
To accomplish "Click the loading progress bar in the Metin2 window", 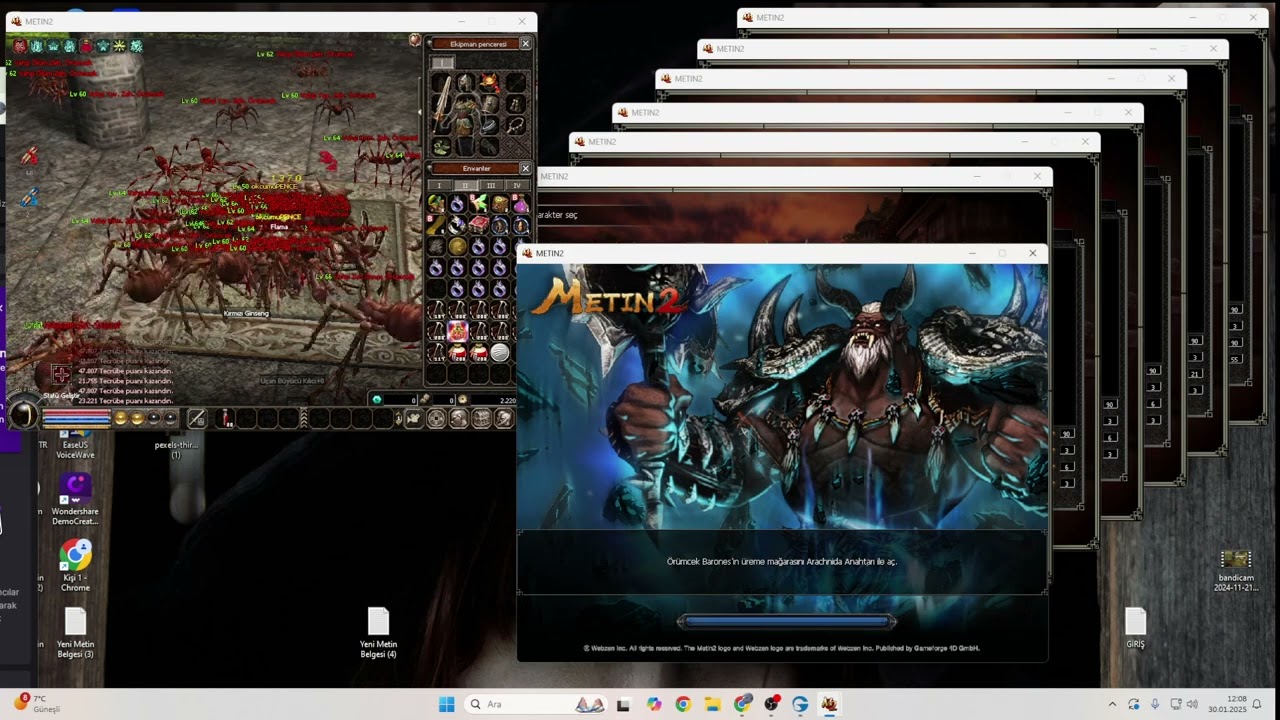I will point(786,621).
